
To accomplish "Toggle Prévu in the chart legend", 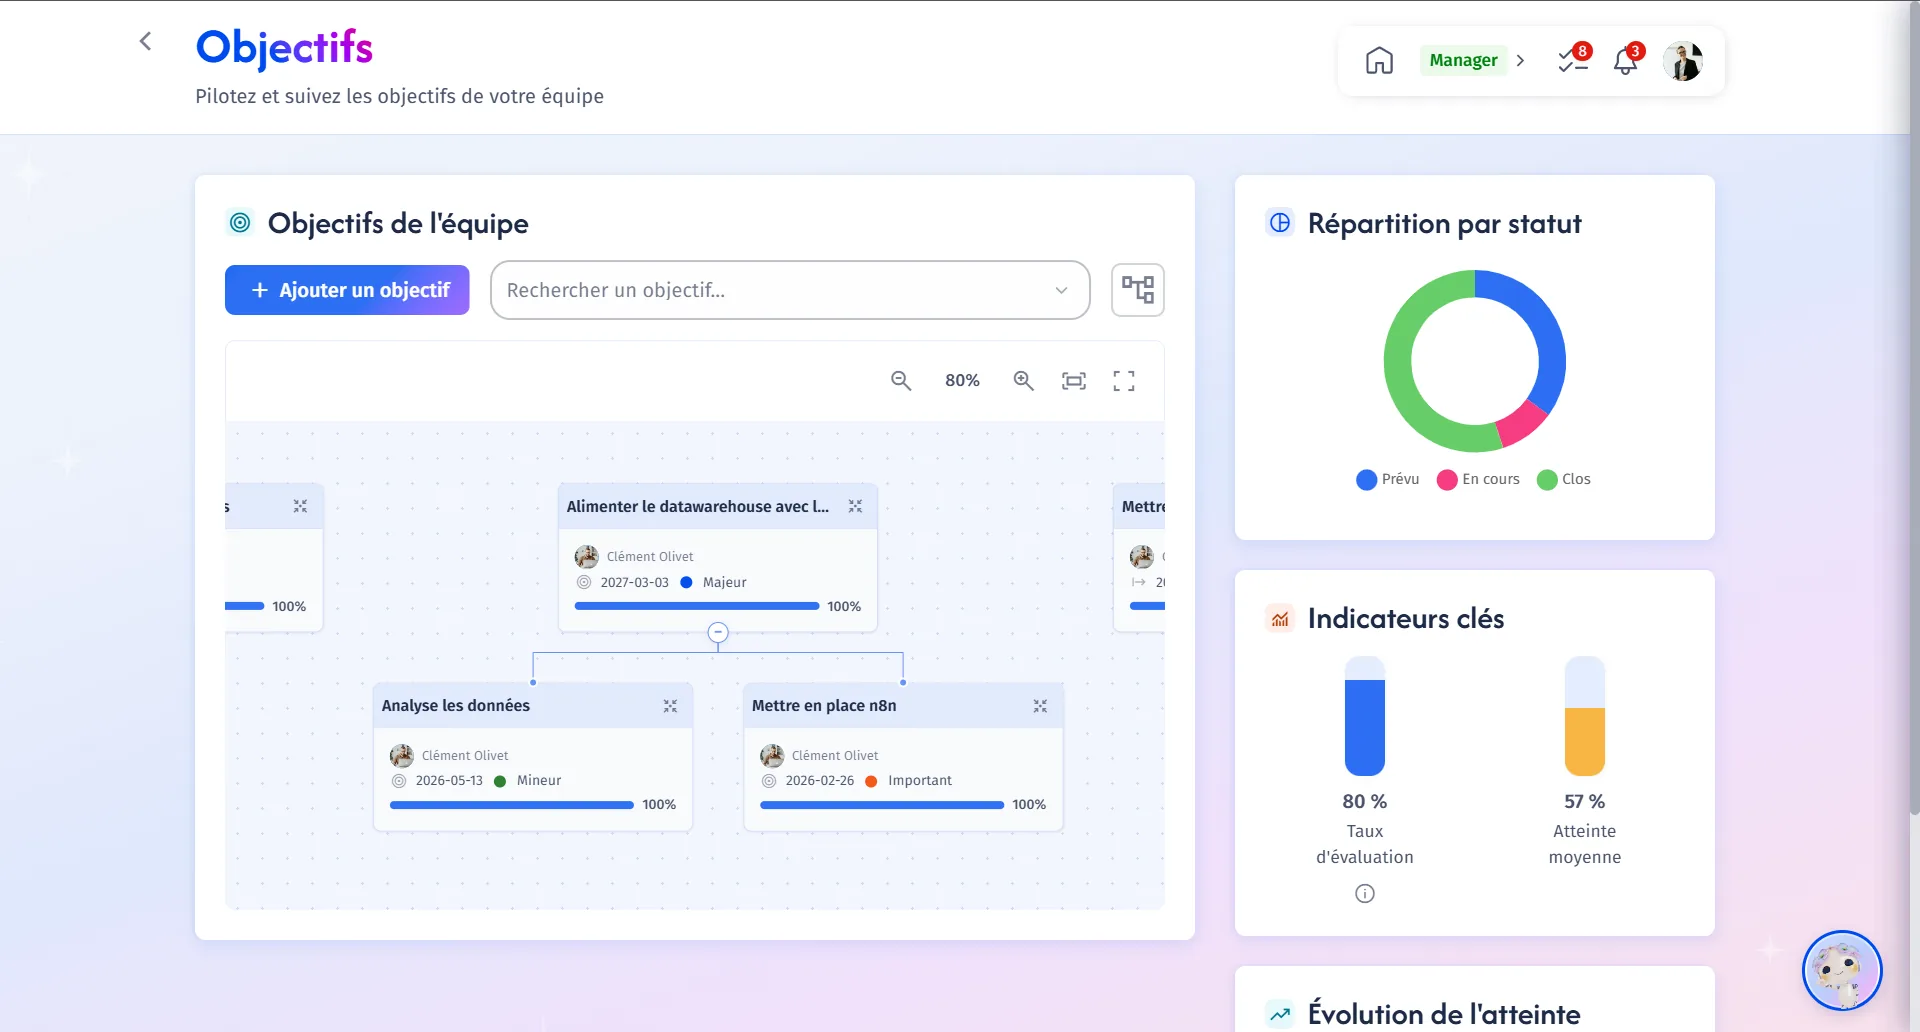I will (1388, 479).
